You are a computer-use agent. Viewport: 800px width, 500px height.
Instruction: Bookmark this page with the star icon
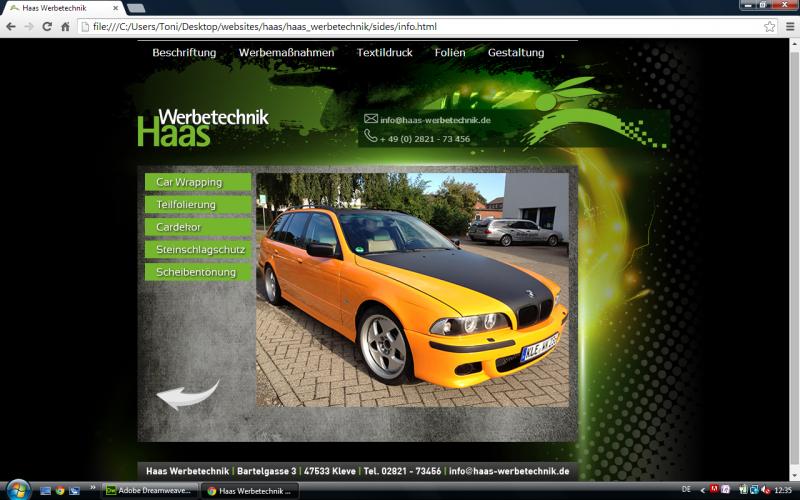769,27
